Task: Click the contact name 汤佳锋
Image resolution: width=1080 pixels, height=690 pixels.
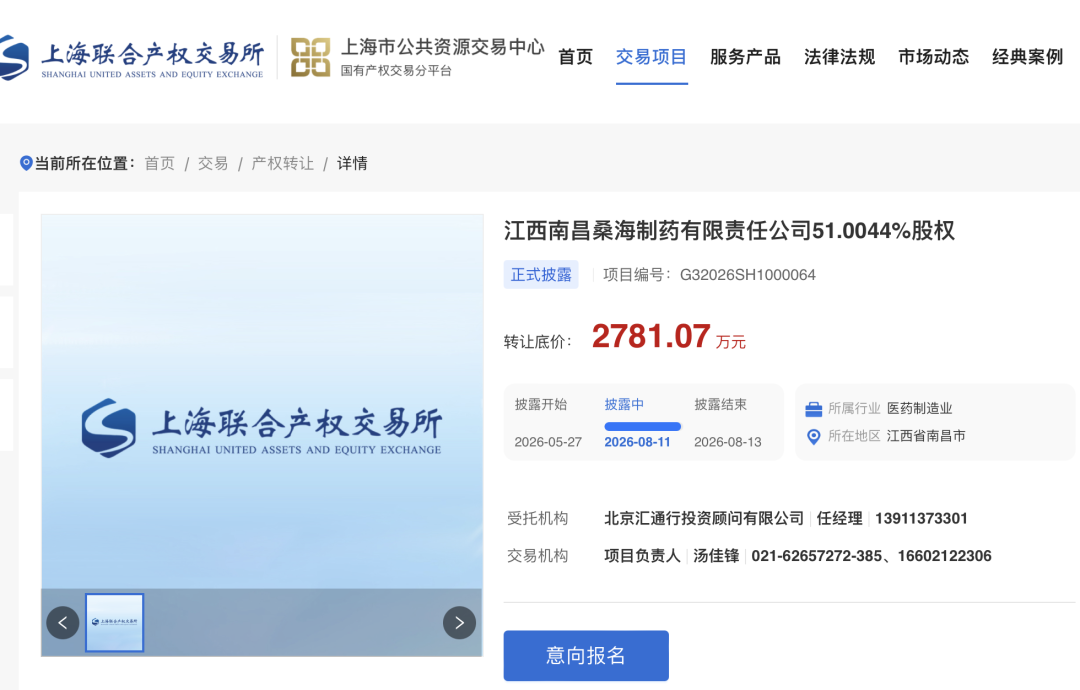Action: pyautogui.click(x=716, y=556)
